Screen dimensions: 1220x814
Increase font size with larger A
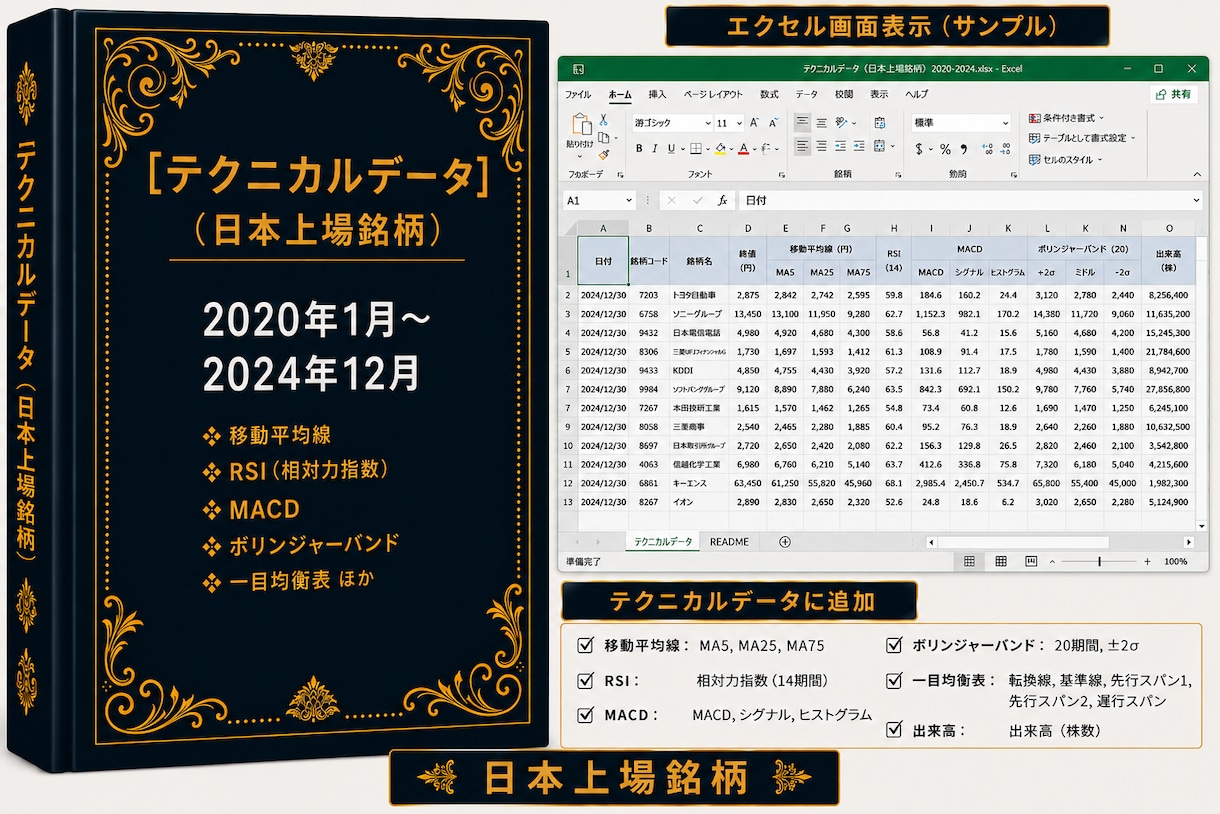coord(755,123)
